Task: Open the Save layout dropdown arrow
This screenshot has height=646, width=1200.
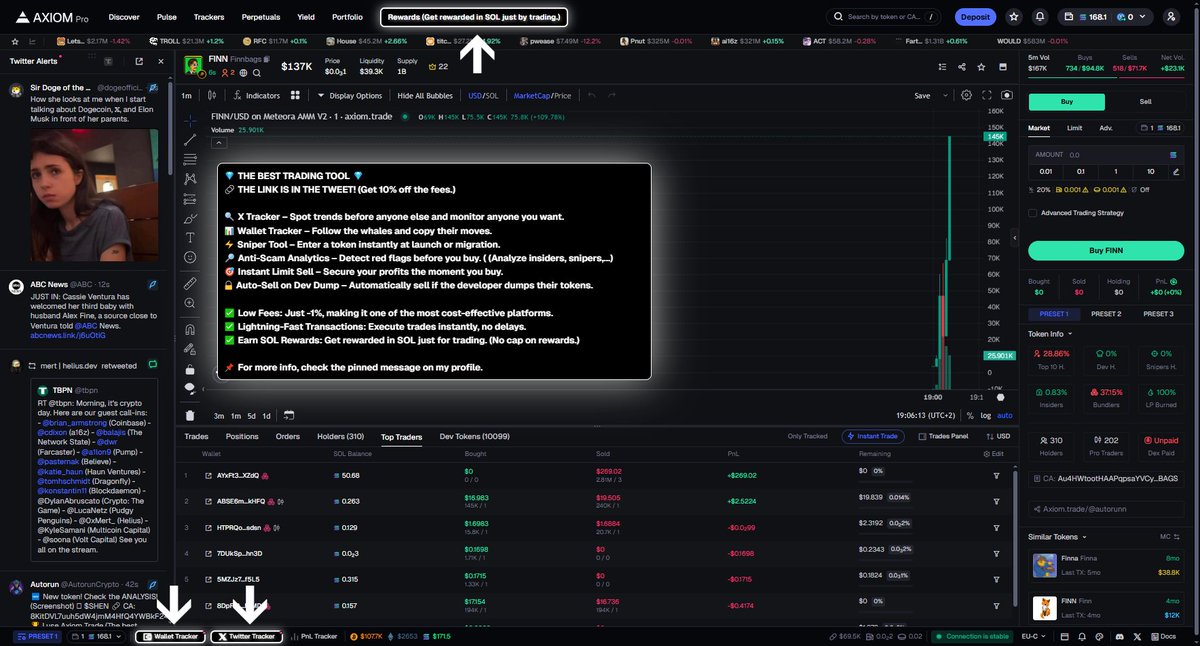Action: (944, 95)
